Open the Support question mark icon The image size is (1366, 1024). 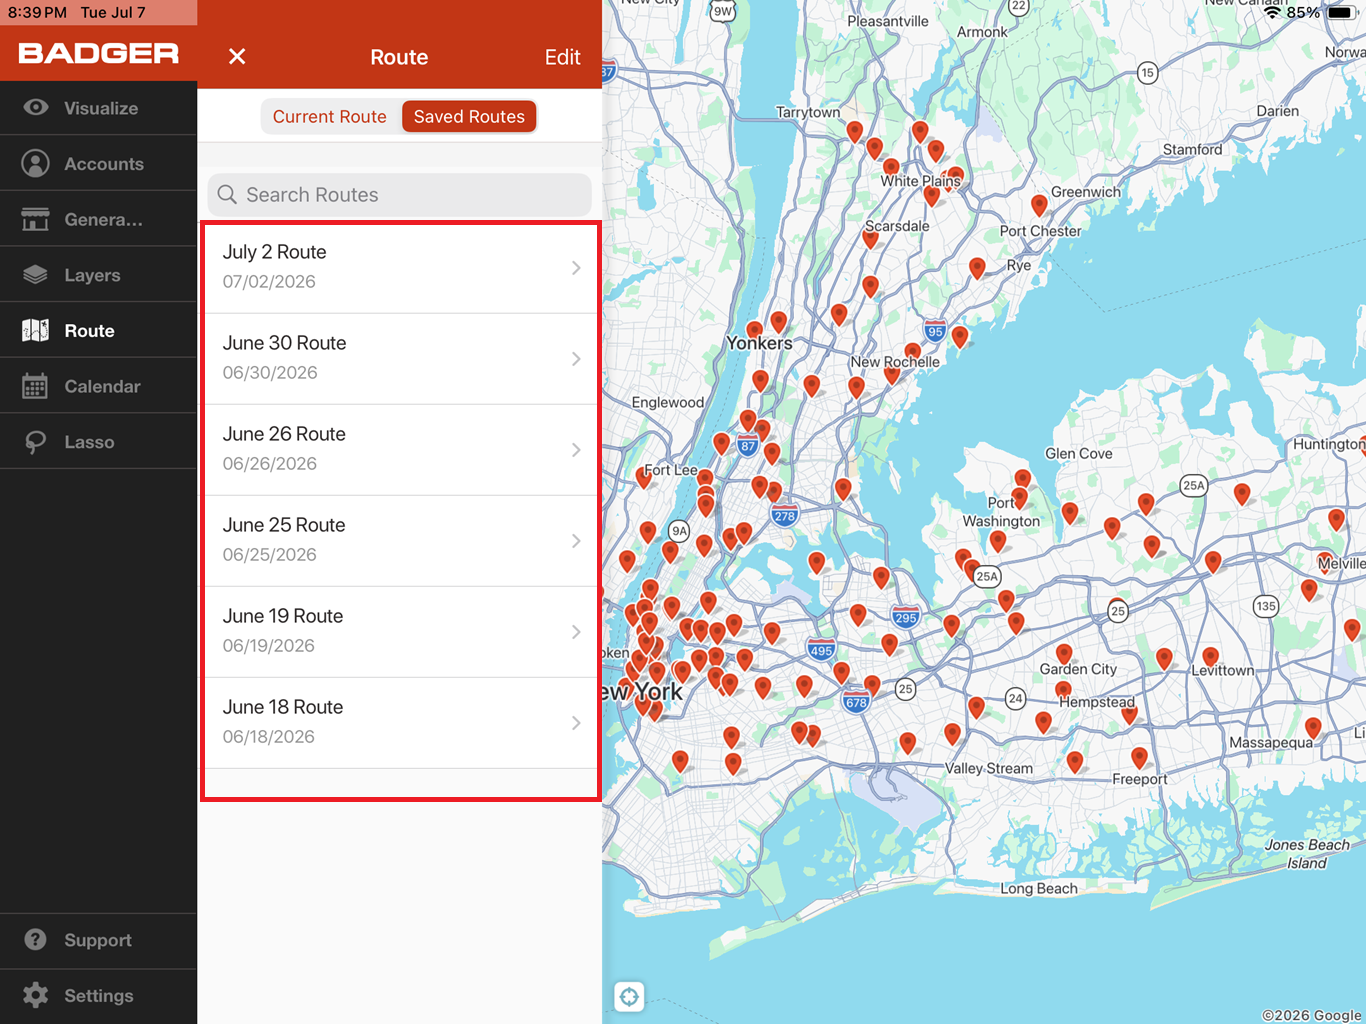36,940
